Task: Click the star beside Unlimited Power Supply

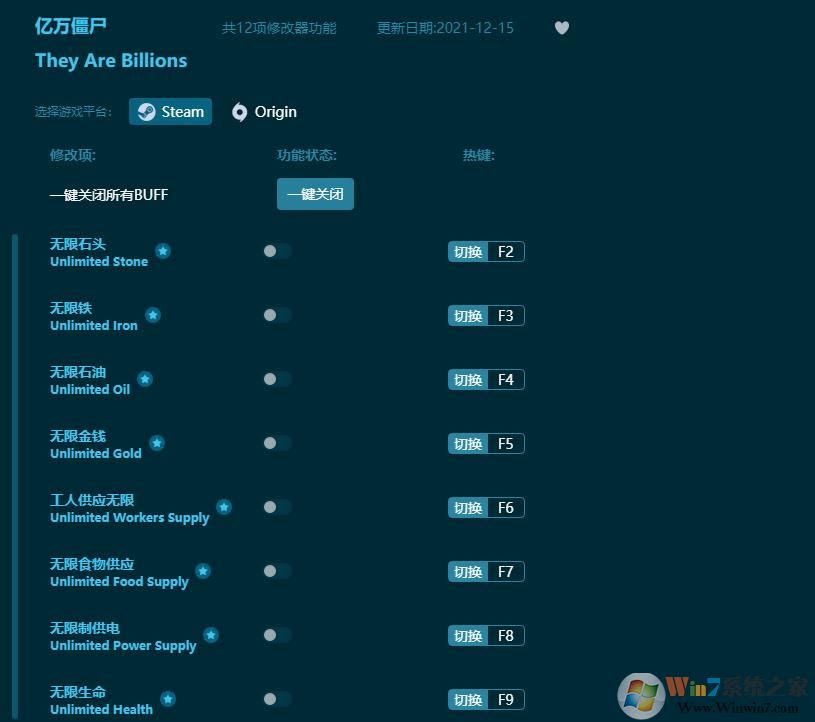Action: 211,635
